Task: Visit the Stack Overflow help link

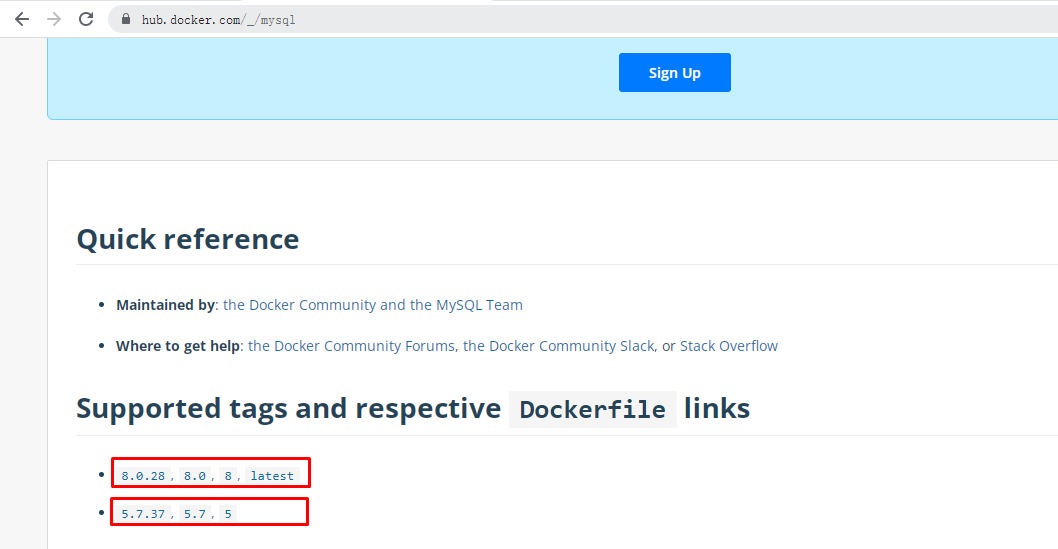Action: [x=728, y=346]
